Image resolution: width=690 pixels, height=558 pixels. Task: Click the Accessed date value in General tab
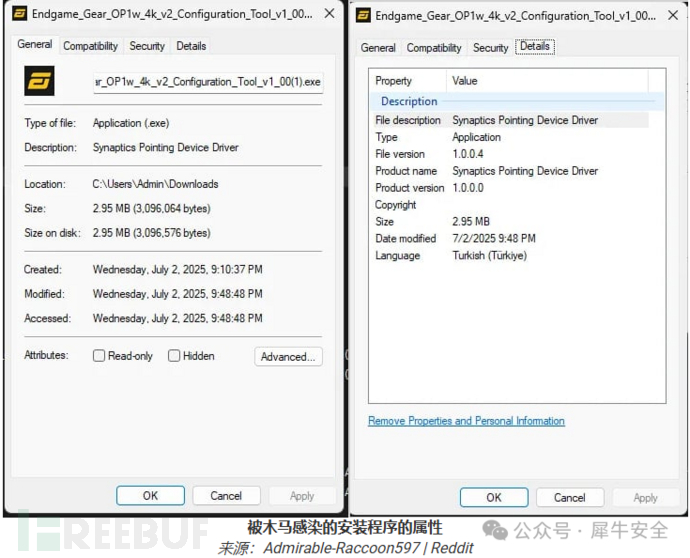pyautogui.click(x=177, y=318)
